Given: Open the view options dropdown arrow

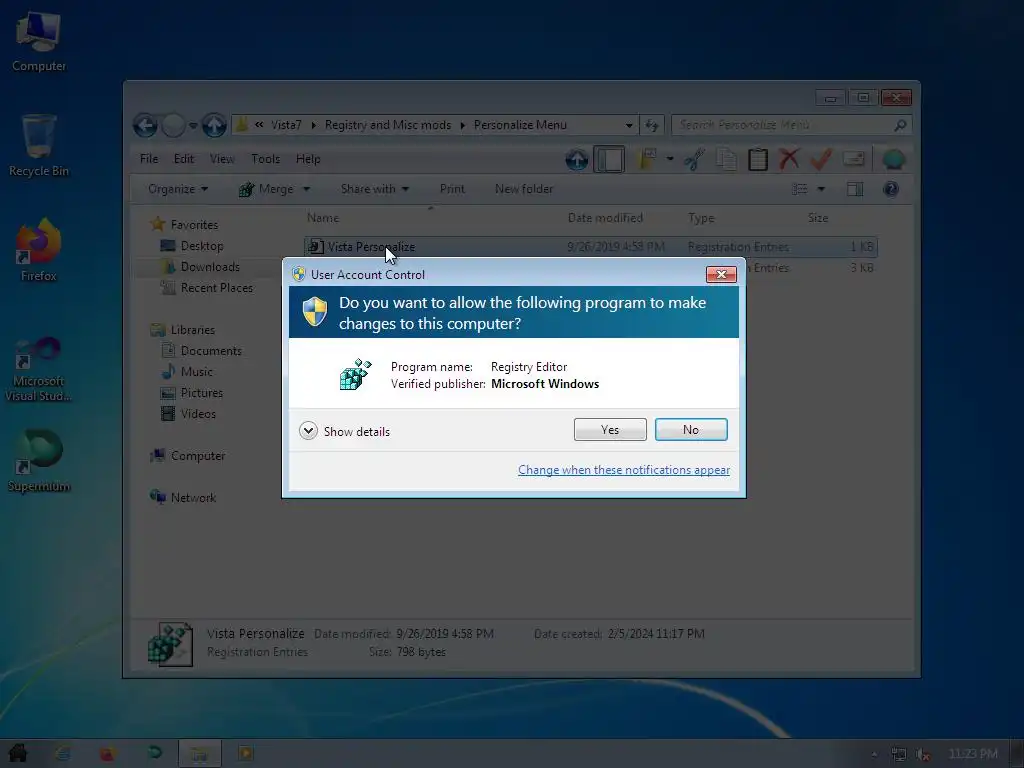Looking at the screenshot, I should pos(822,189).
